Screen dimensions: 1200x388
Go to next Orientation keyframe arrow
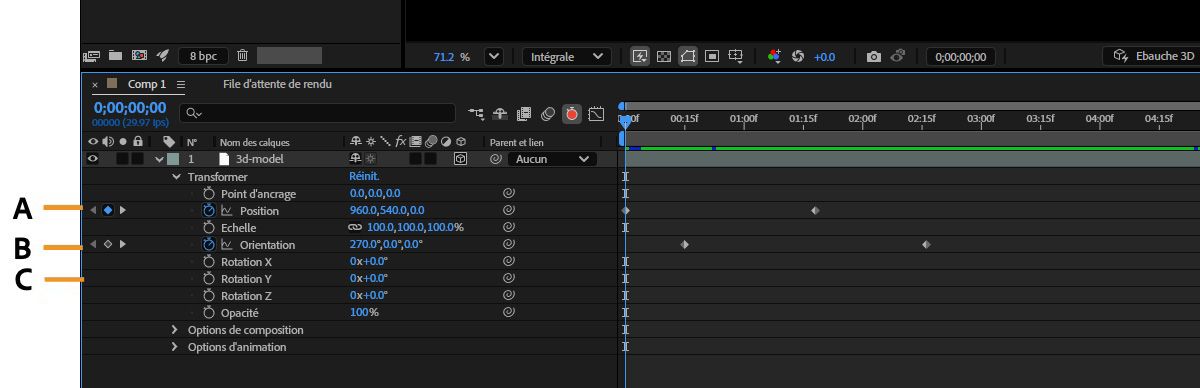(123, 244)
